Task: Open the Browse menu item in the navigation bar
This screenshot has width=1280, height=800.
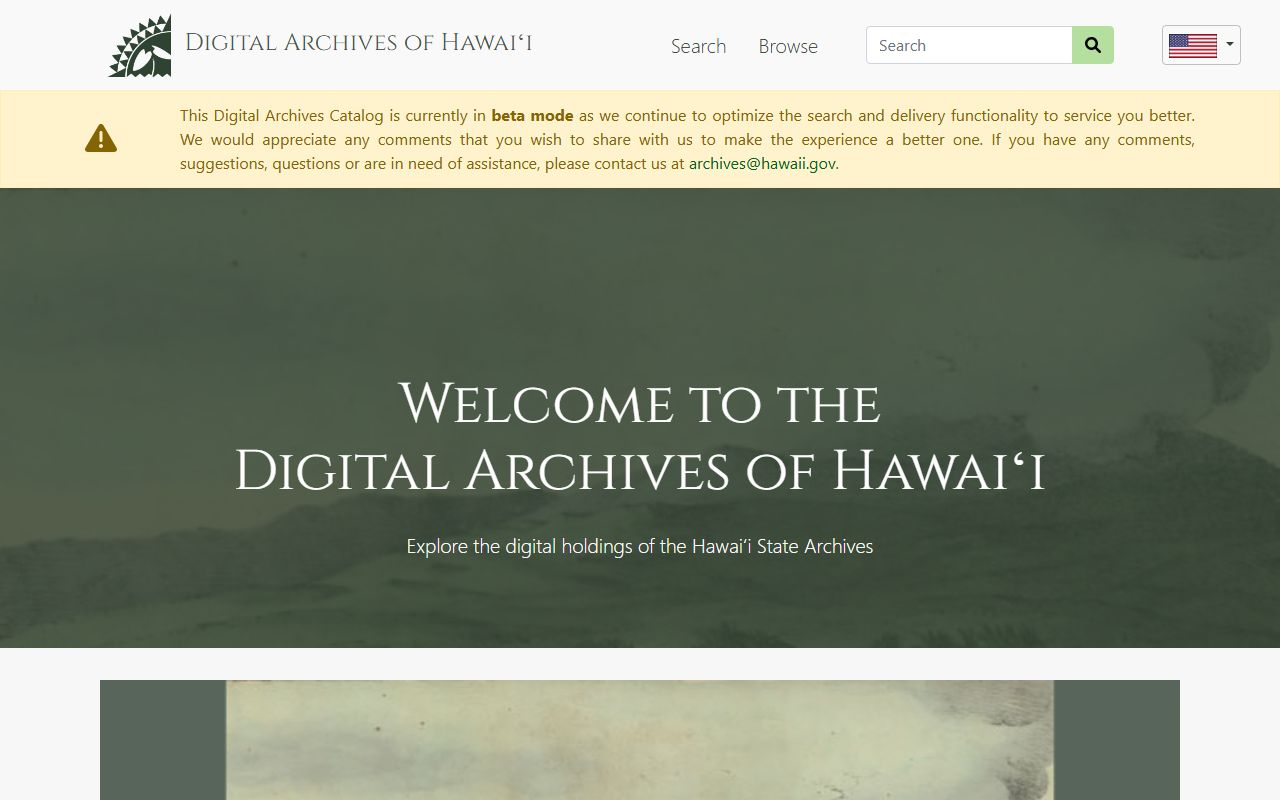Action: pos(788,46)
